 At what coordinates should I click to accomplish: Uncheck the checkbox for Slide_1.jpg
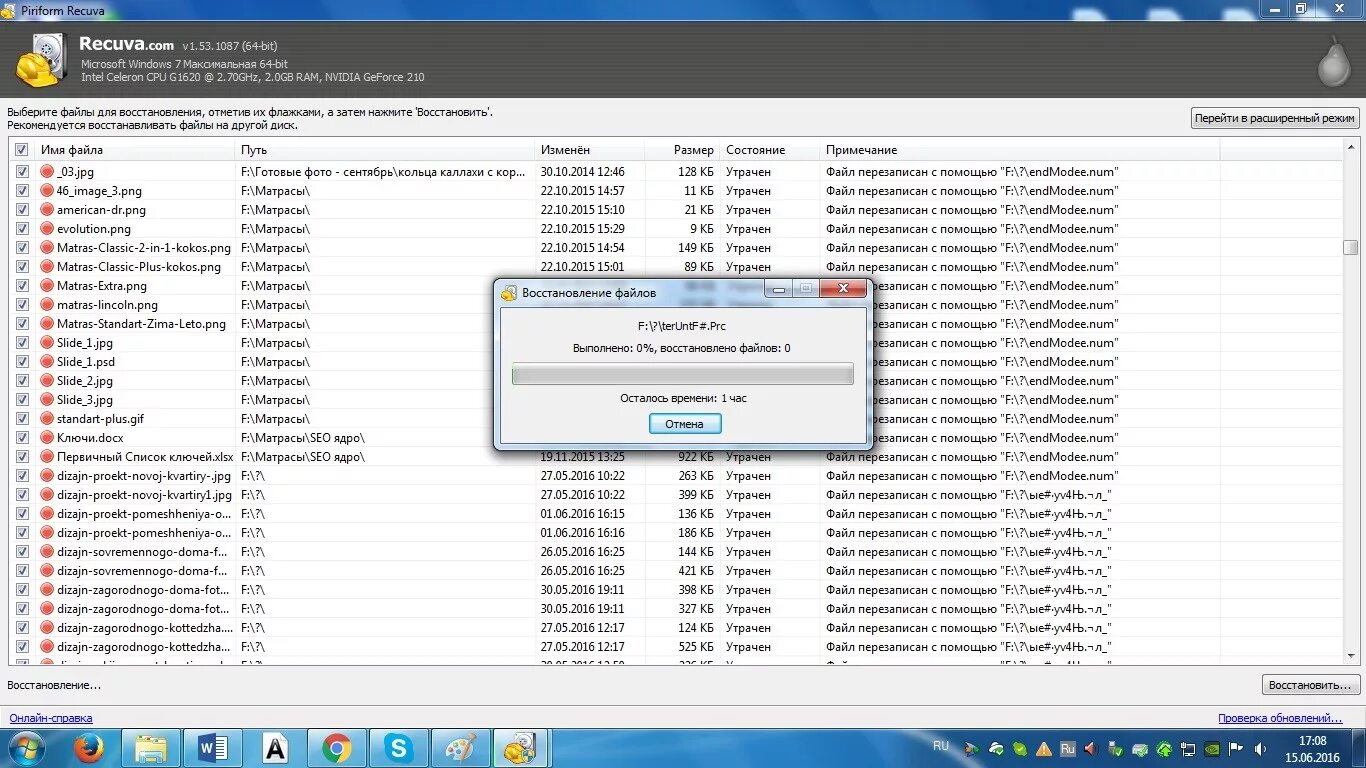click(x=22, y=343)
